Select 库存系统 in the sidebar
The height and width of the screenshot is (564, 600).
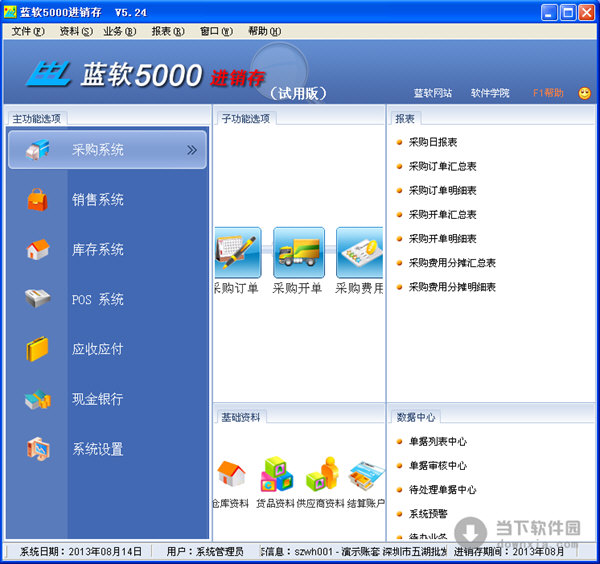97,250
